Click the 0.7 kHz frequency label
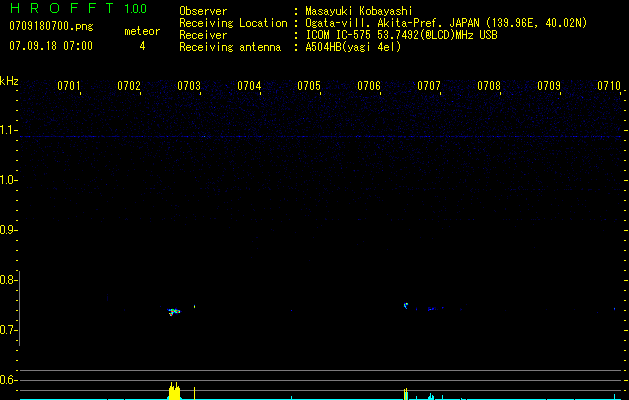629x400 pixels. (8, 330)
